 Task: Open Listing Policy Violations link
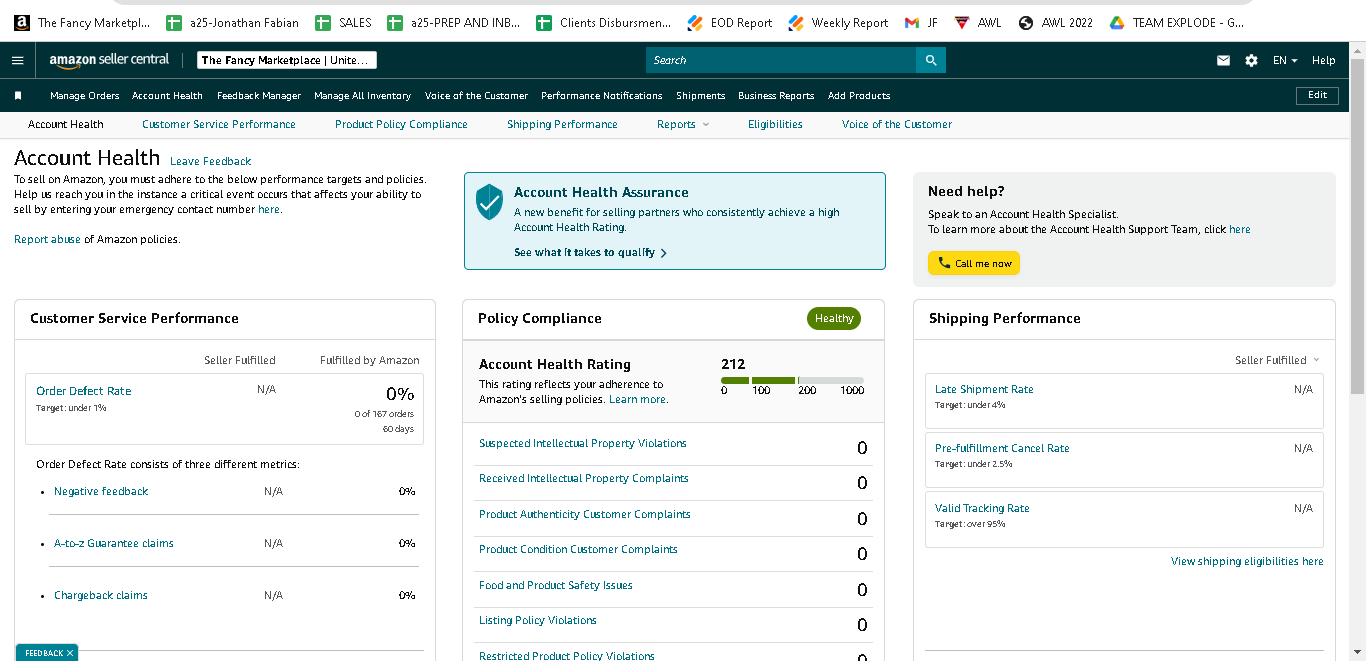[538, 620]
